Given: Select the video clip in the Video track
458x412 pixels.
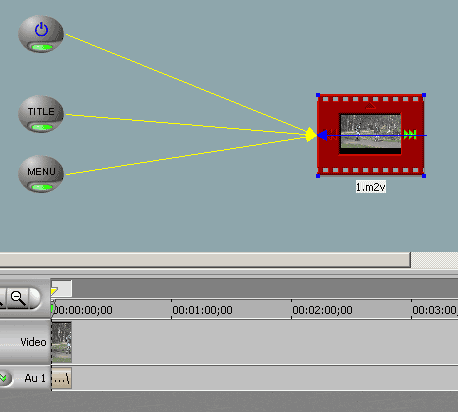Looking at the screenshot, I should [x=62, y=342].
